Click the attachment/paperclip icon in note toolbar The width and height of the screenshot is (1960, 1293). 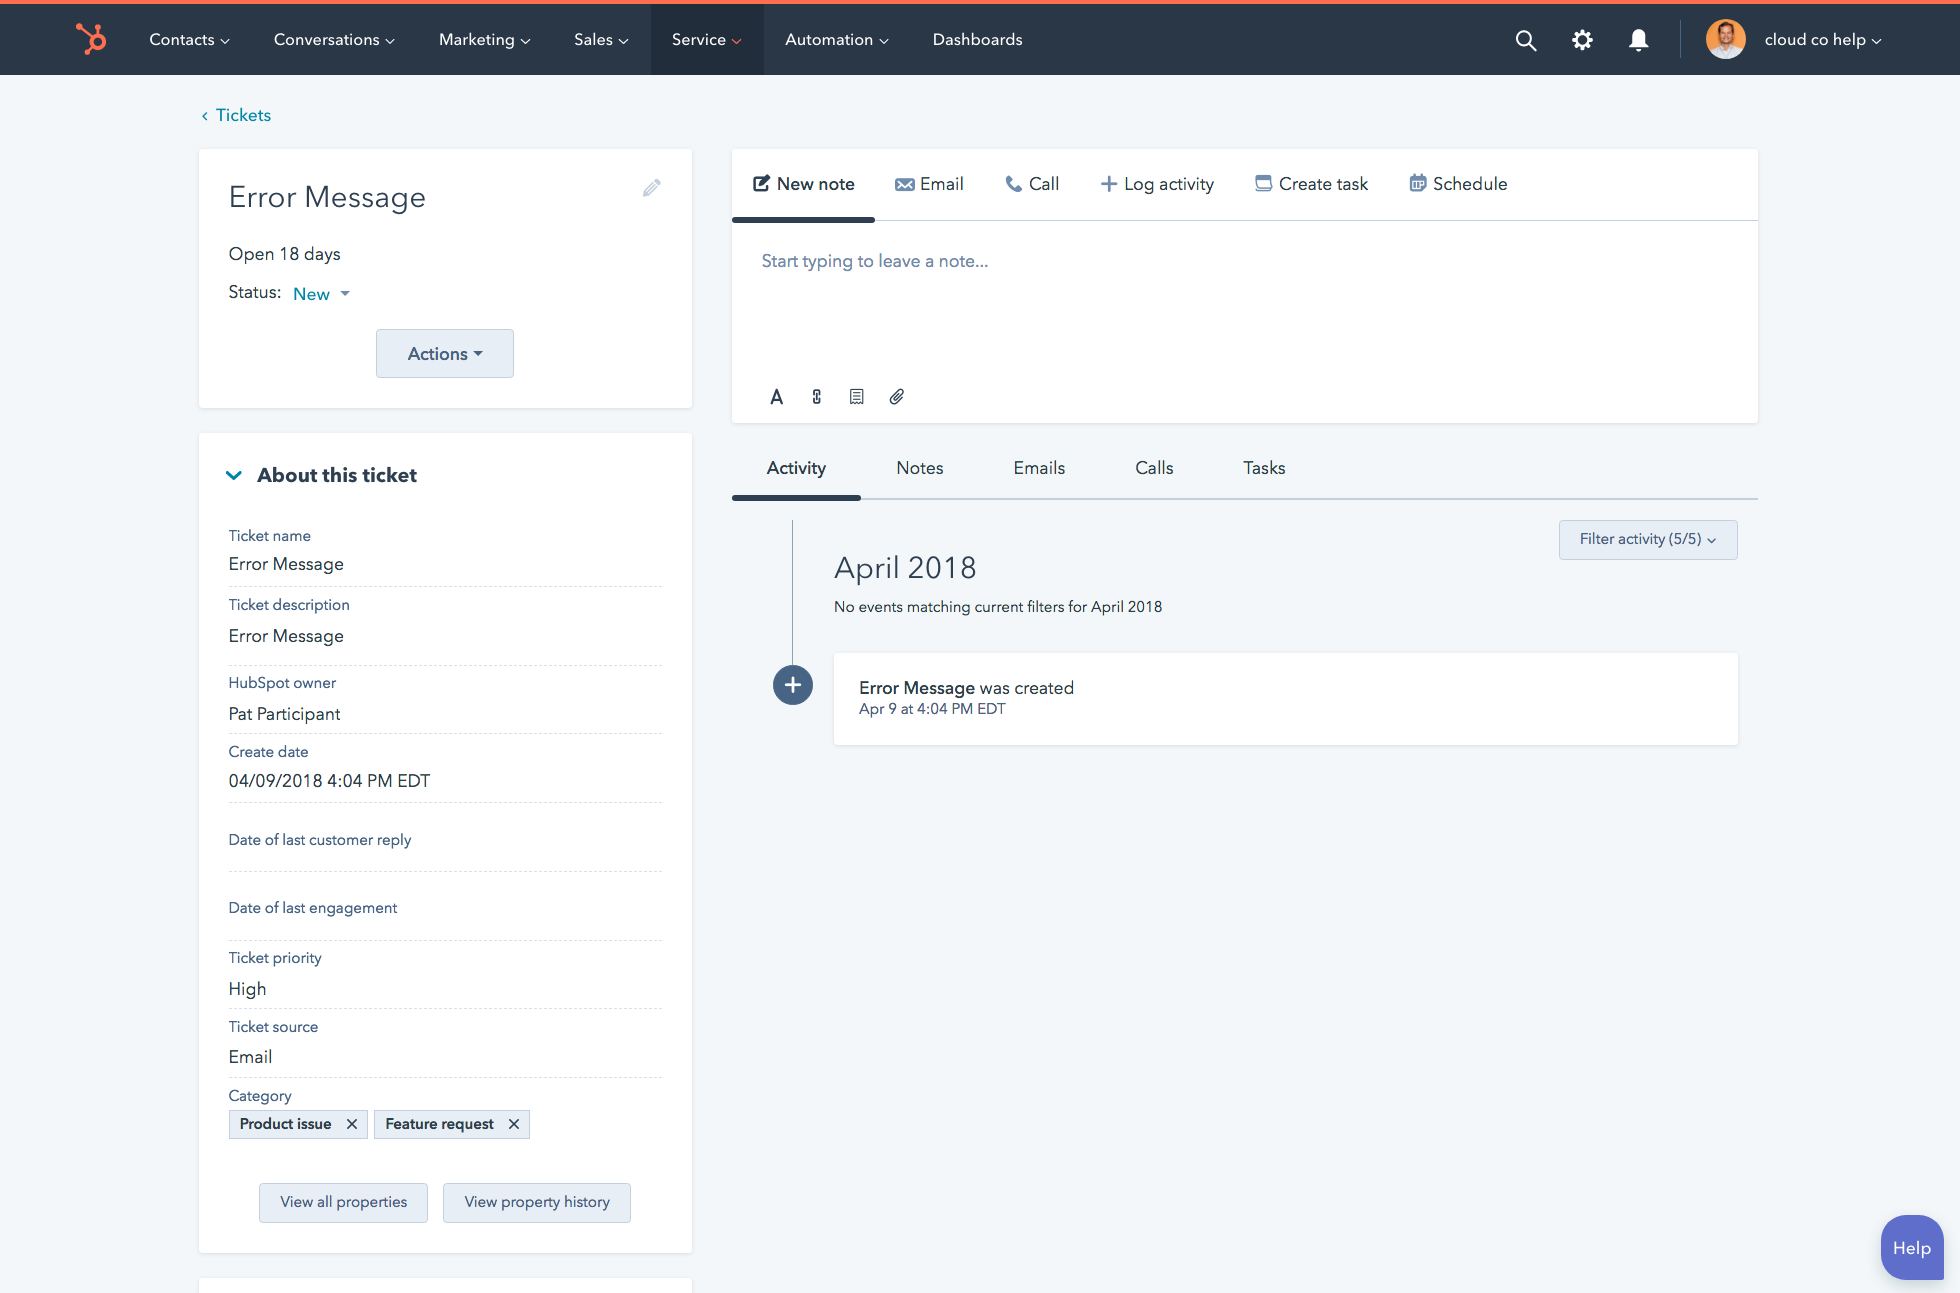895,395
